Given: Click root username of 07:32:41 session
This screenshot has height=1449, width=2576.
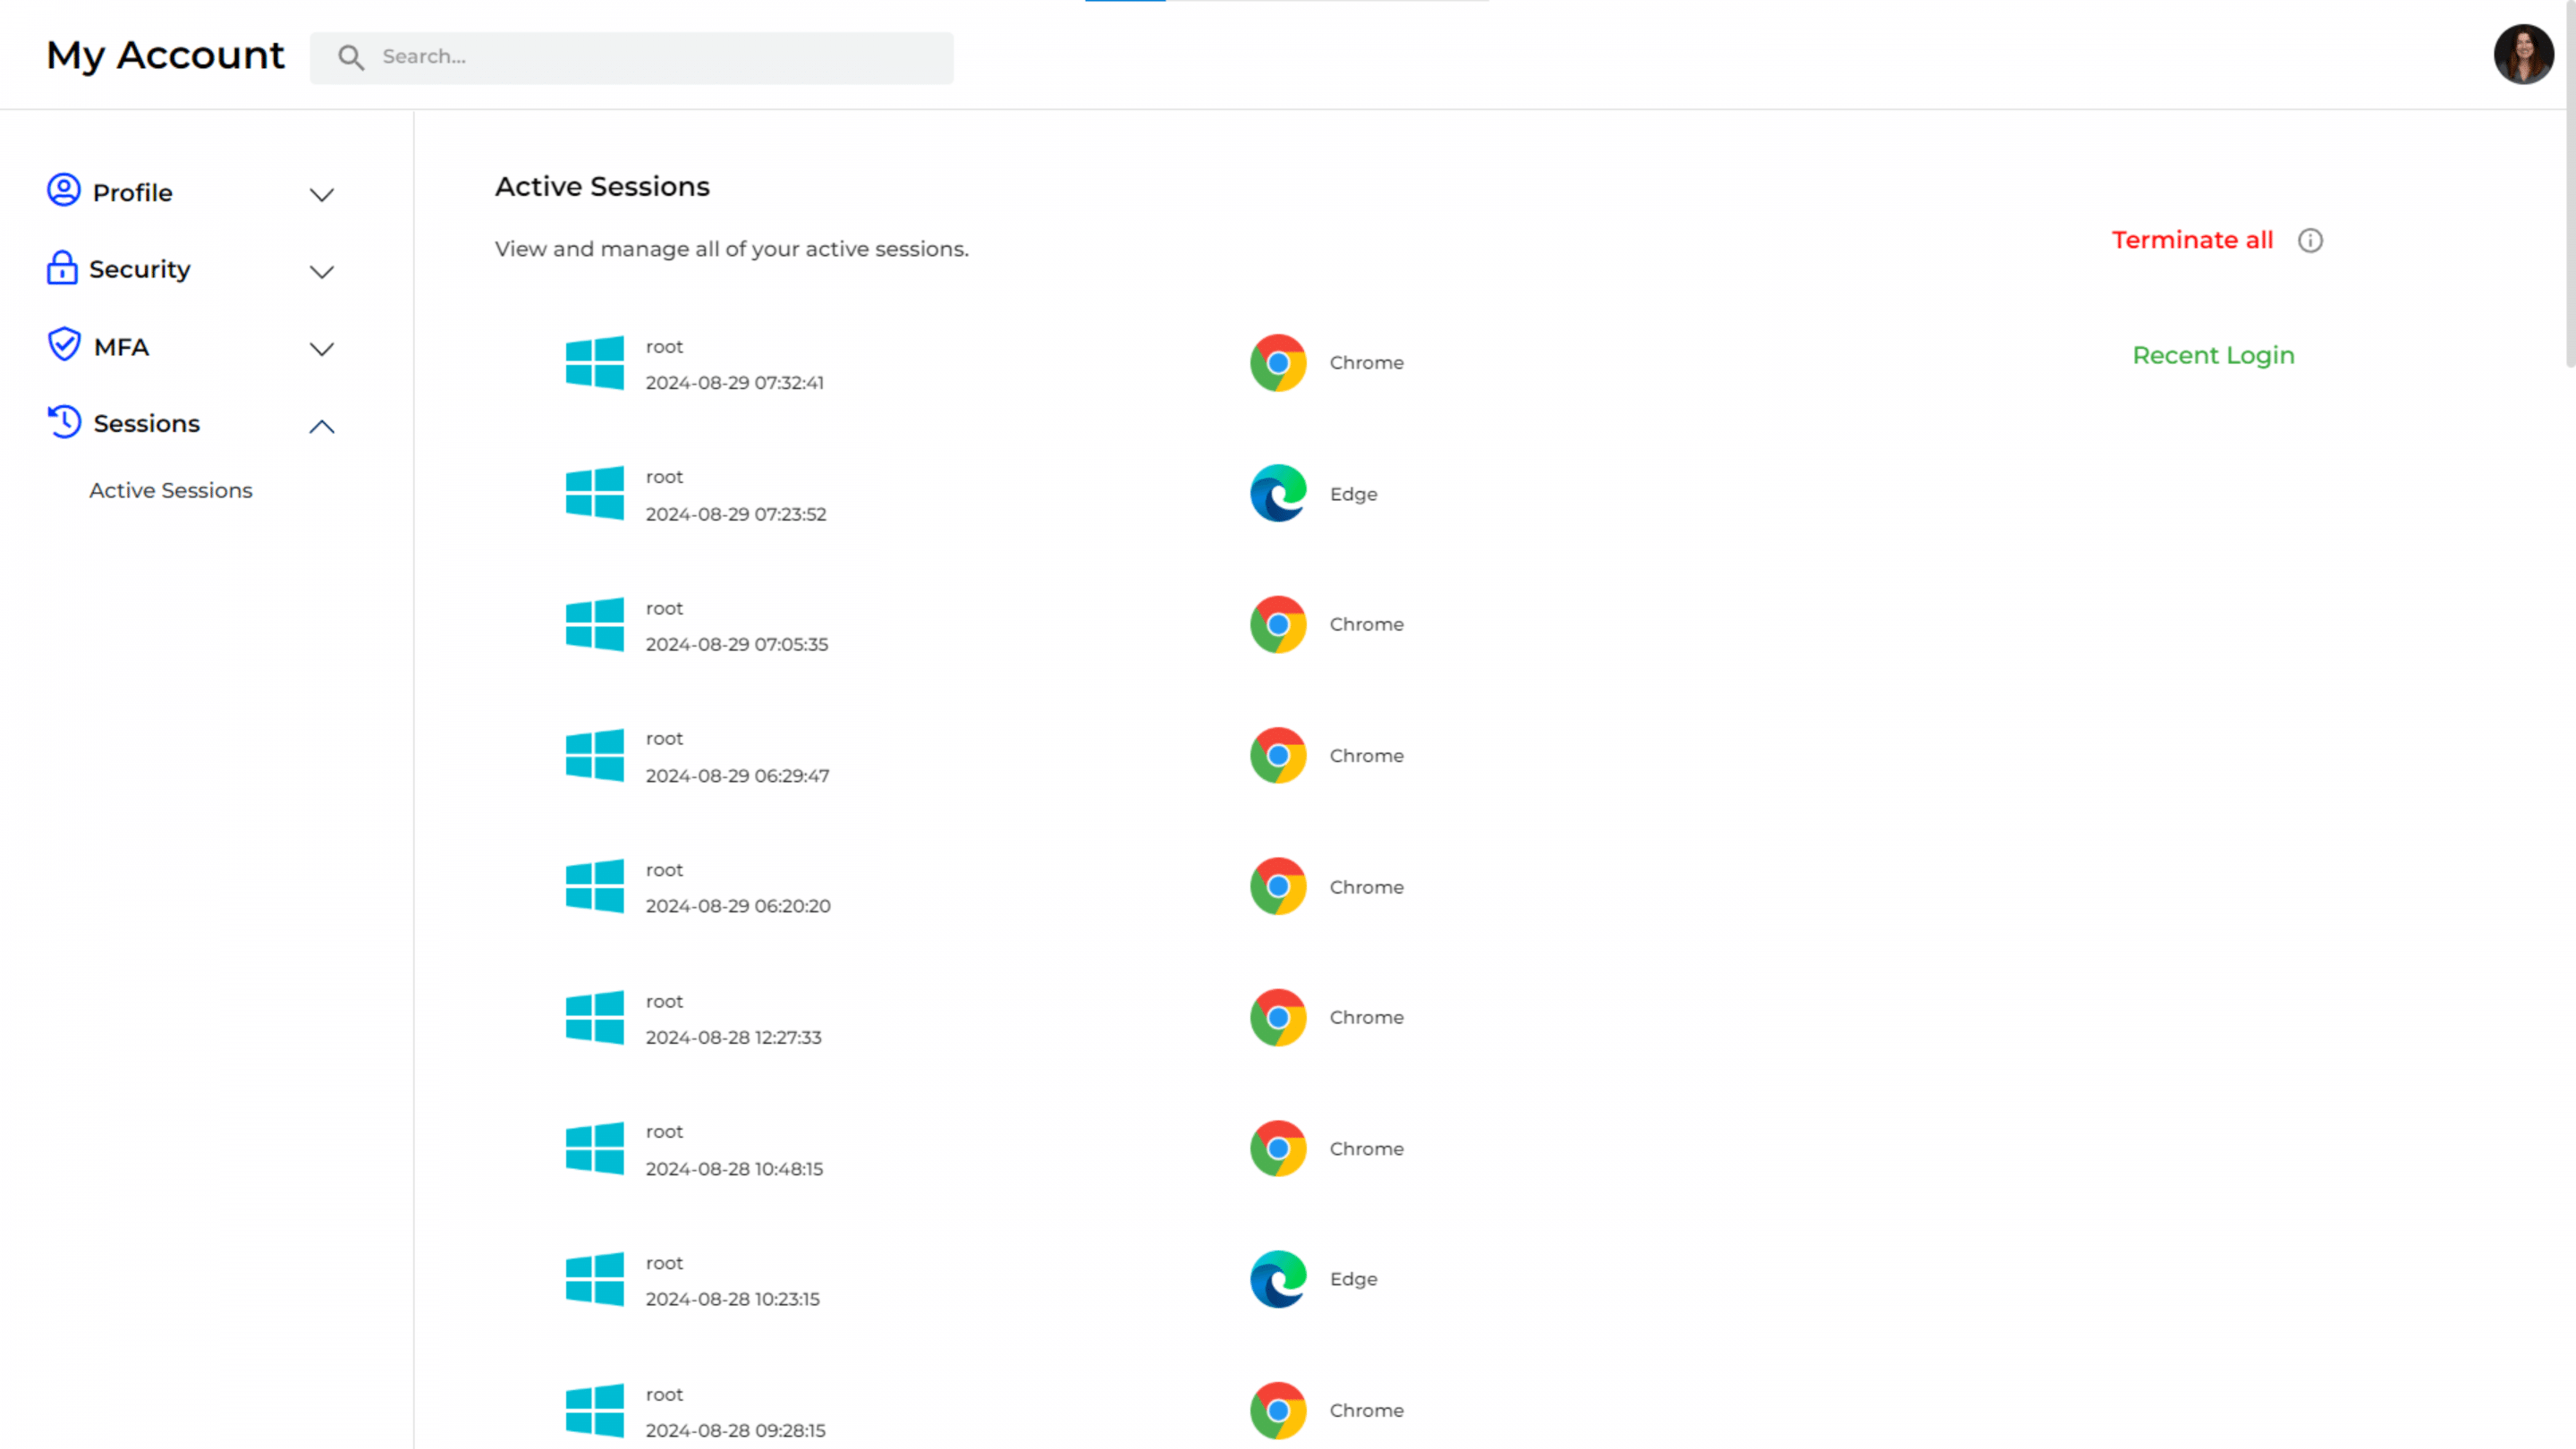Looking at the screenshot, I should click(664, 347).
